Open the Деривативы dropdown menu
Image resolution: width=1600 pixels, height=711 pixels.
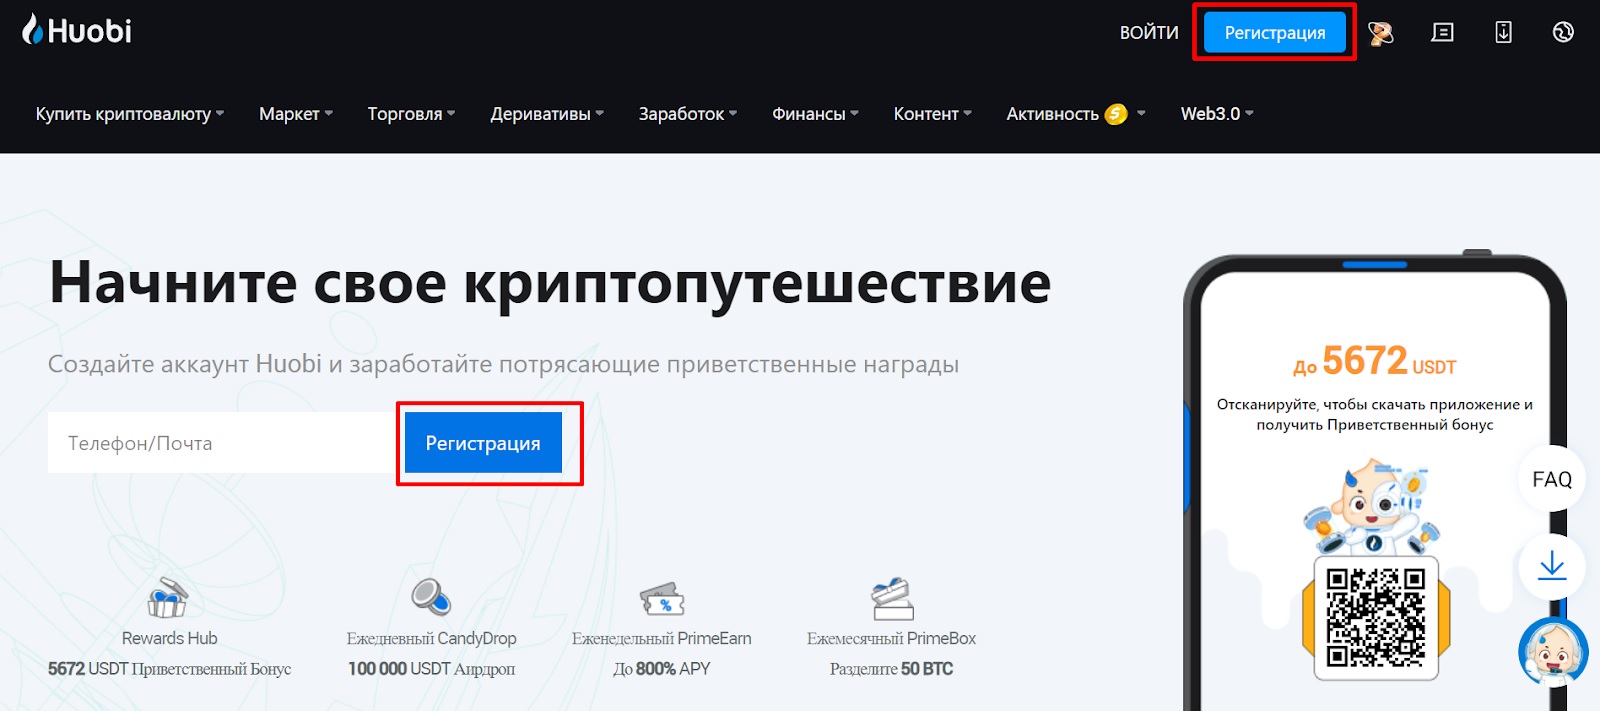tap(547, 114)
